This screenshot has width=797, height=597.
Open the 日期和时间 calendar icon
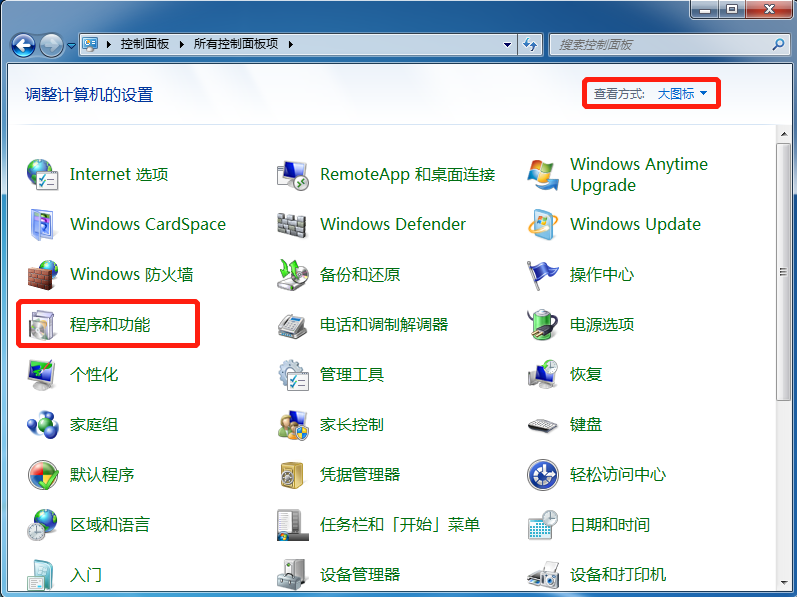coord(542,524)
